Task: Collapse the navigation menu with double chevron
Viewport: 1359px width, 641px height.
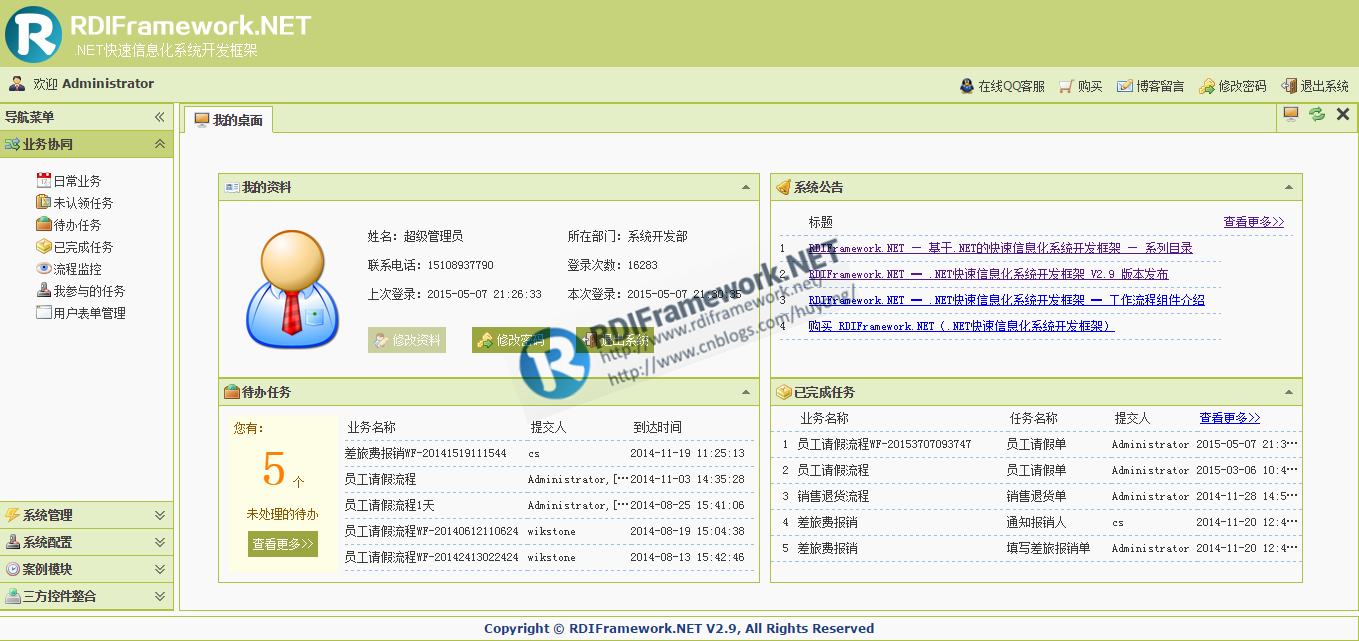Action: [159, 117]
